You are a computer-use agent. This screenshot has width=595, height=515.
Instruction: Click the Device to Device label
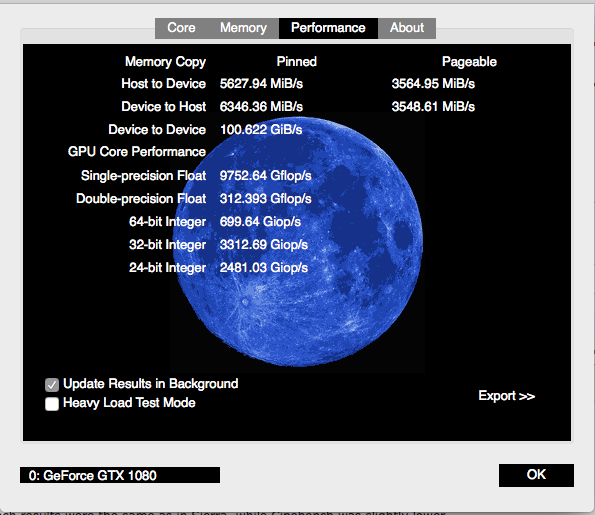click(157, 130)
